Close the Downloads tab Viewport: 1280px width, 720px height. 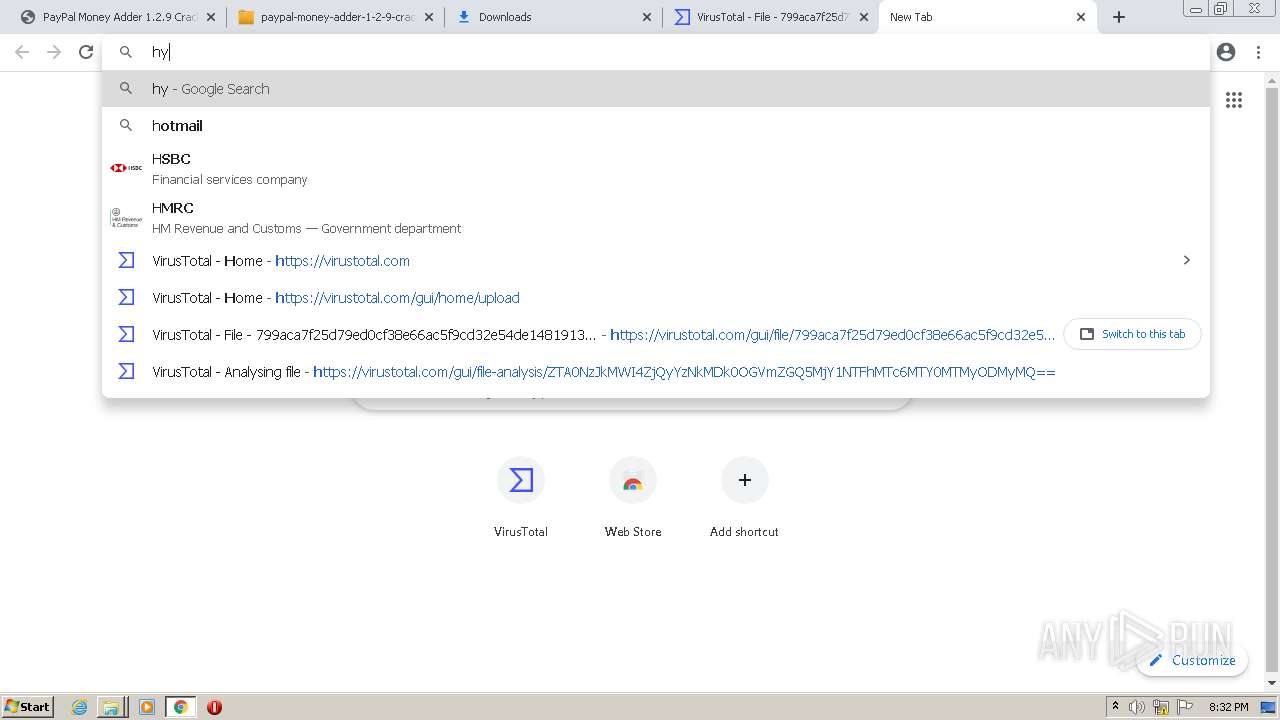(x=647, y=17)
